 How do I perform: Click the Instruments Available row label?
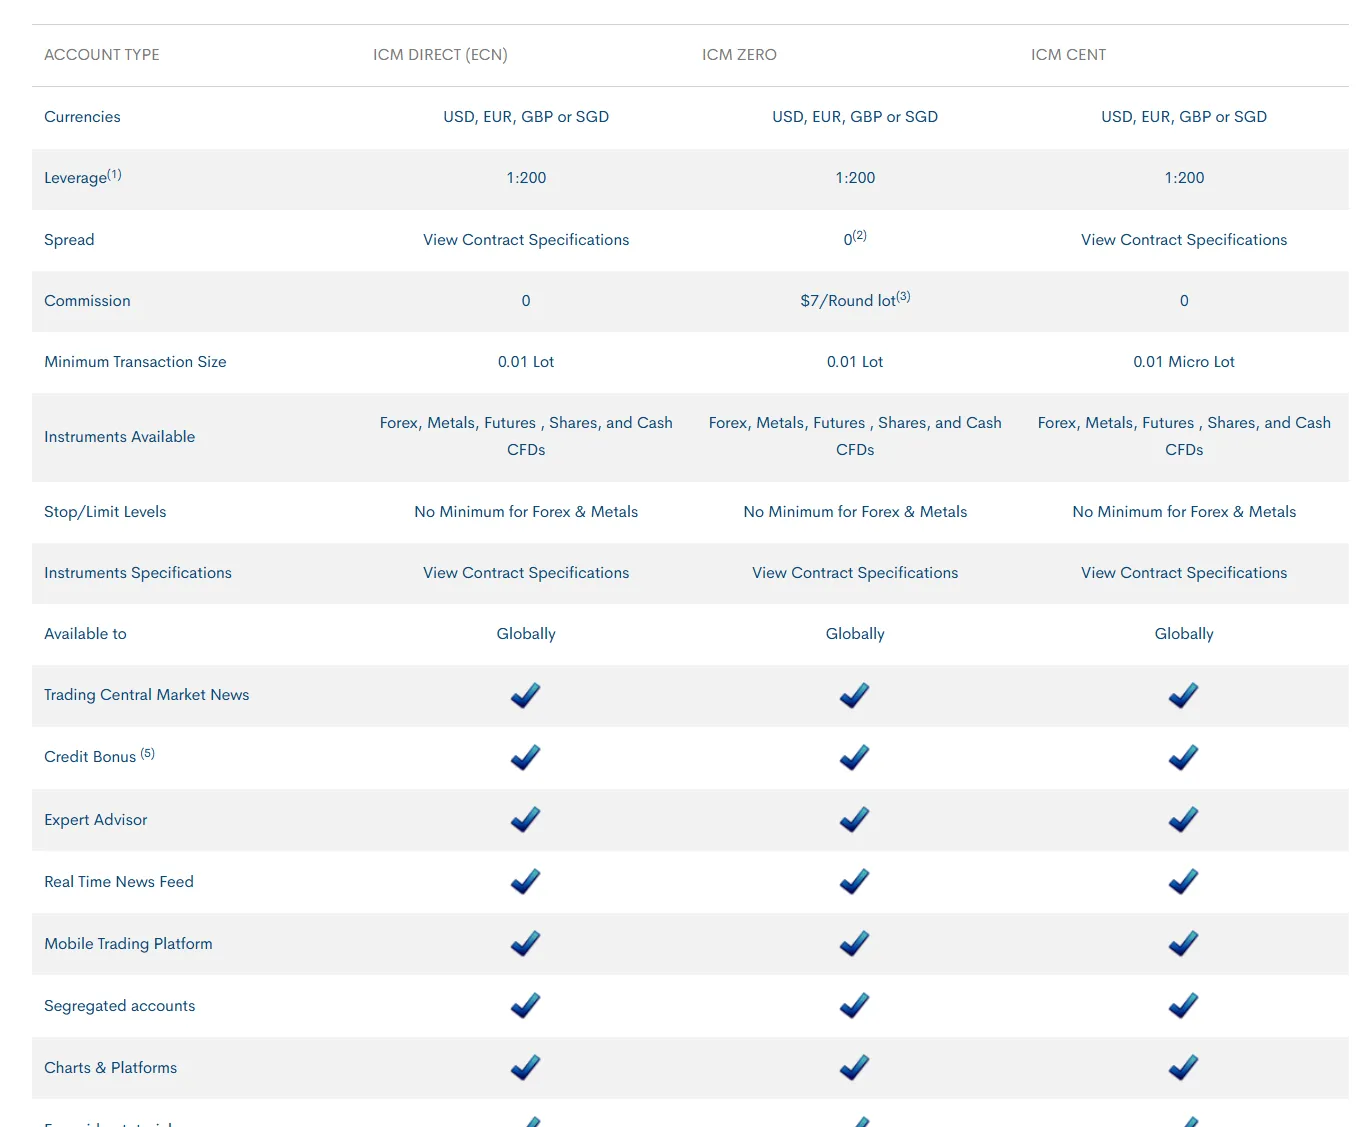(120, 437)
